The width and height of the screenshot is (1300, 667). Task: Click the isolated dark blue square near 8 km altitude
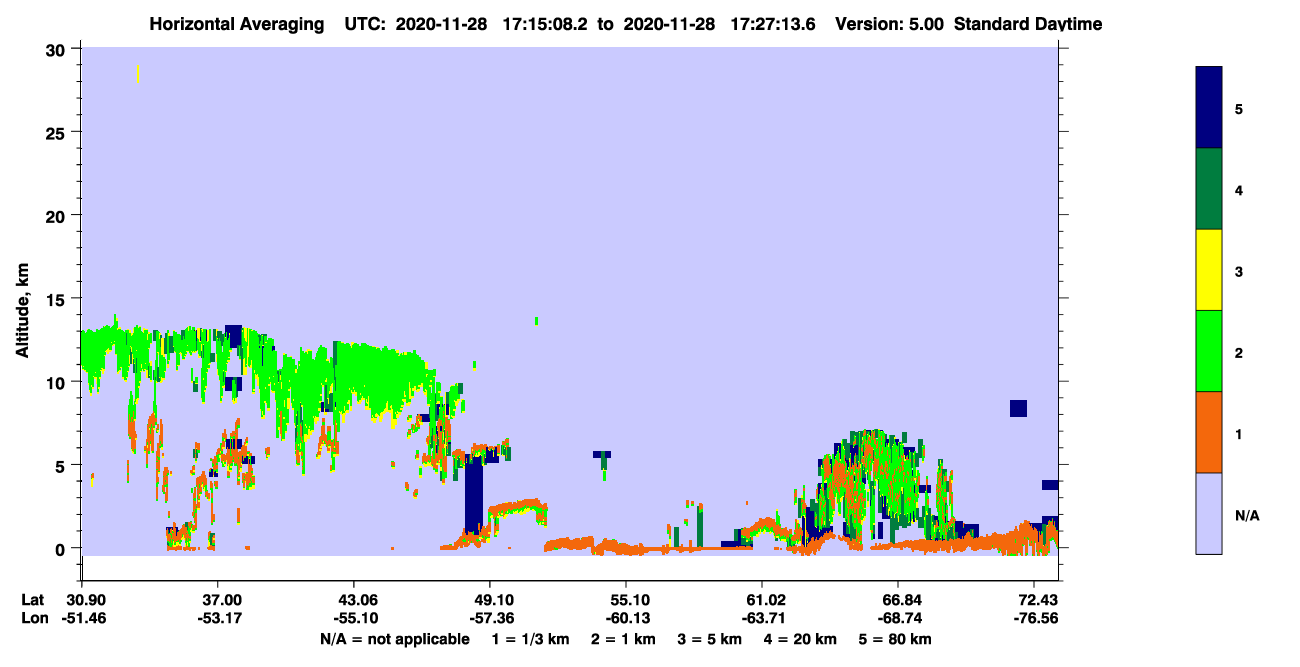click(x=1019, y=408)
